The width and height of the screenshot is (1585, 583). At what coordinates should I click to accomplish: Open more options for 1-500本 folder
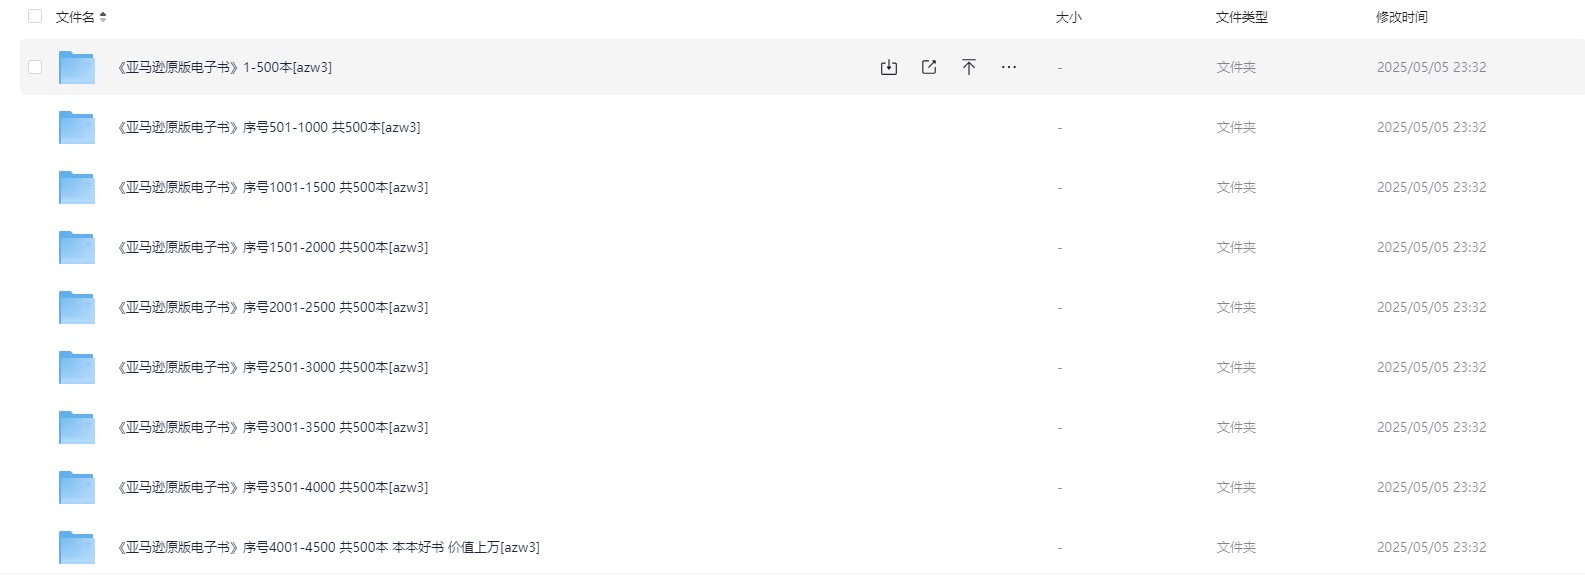click(x=1009, y=67)
